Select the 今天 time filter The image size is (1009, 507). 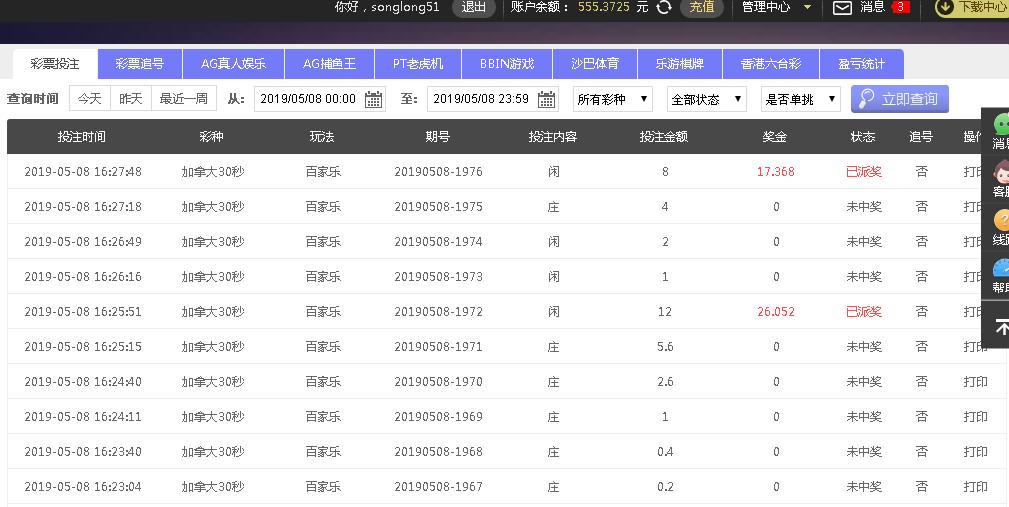90,99
